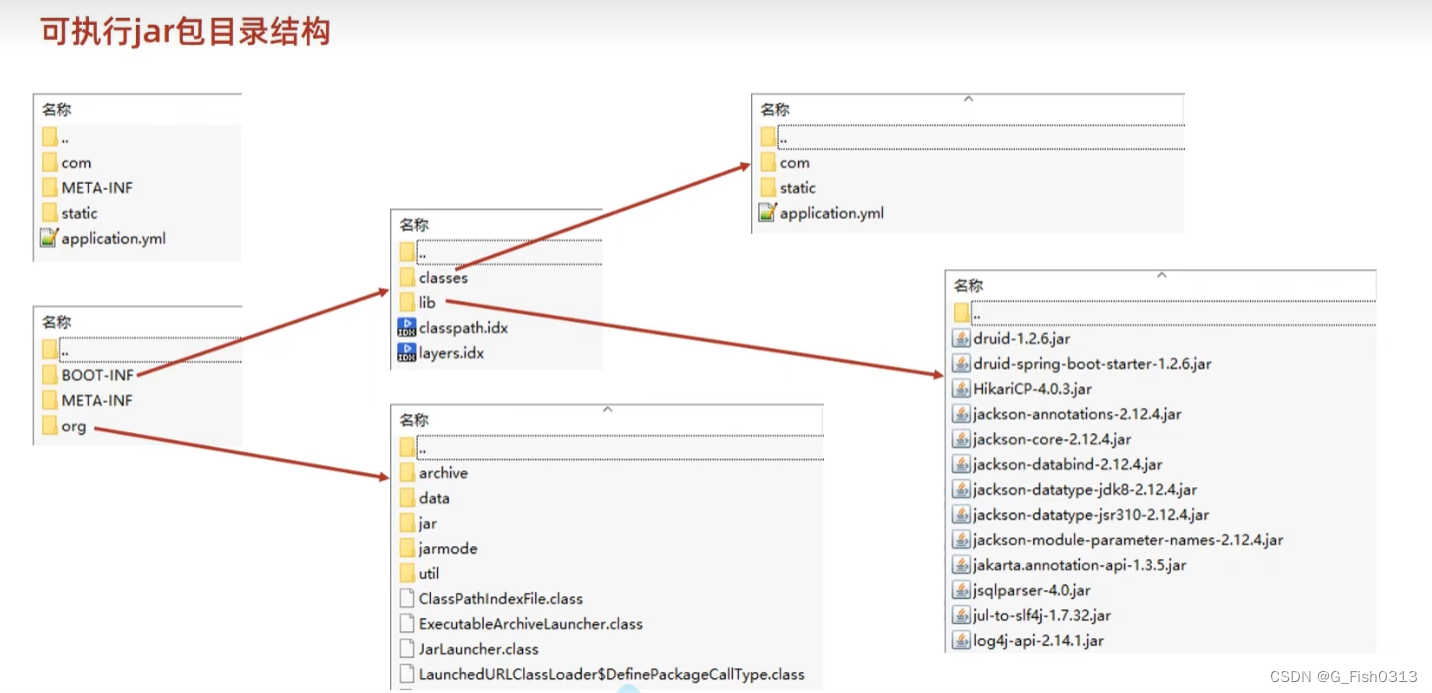Click the sort arrow above the archive folder list
The width and height of the screenshot is (1432, 693).
(607, 409)
